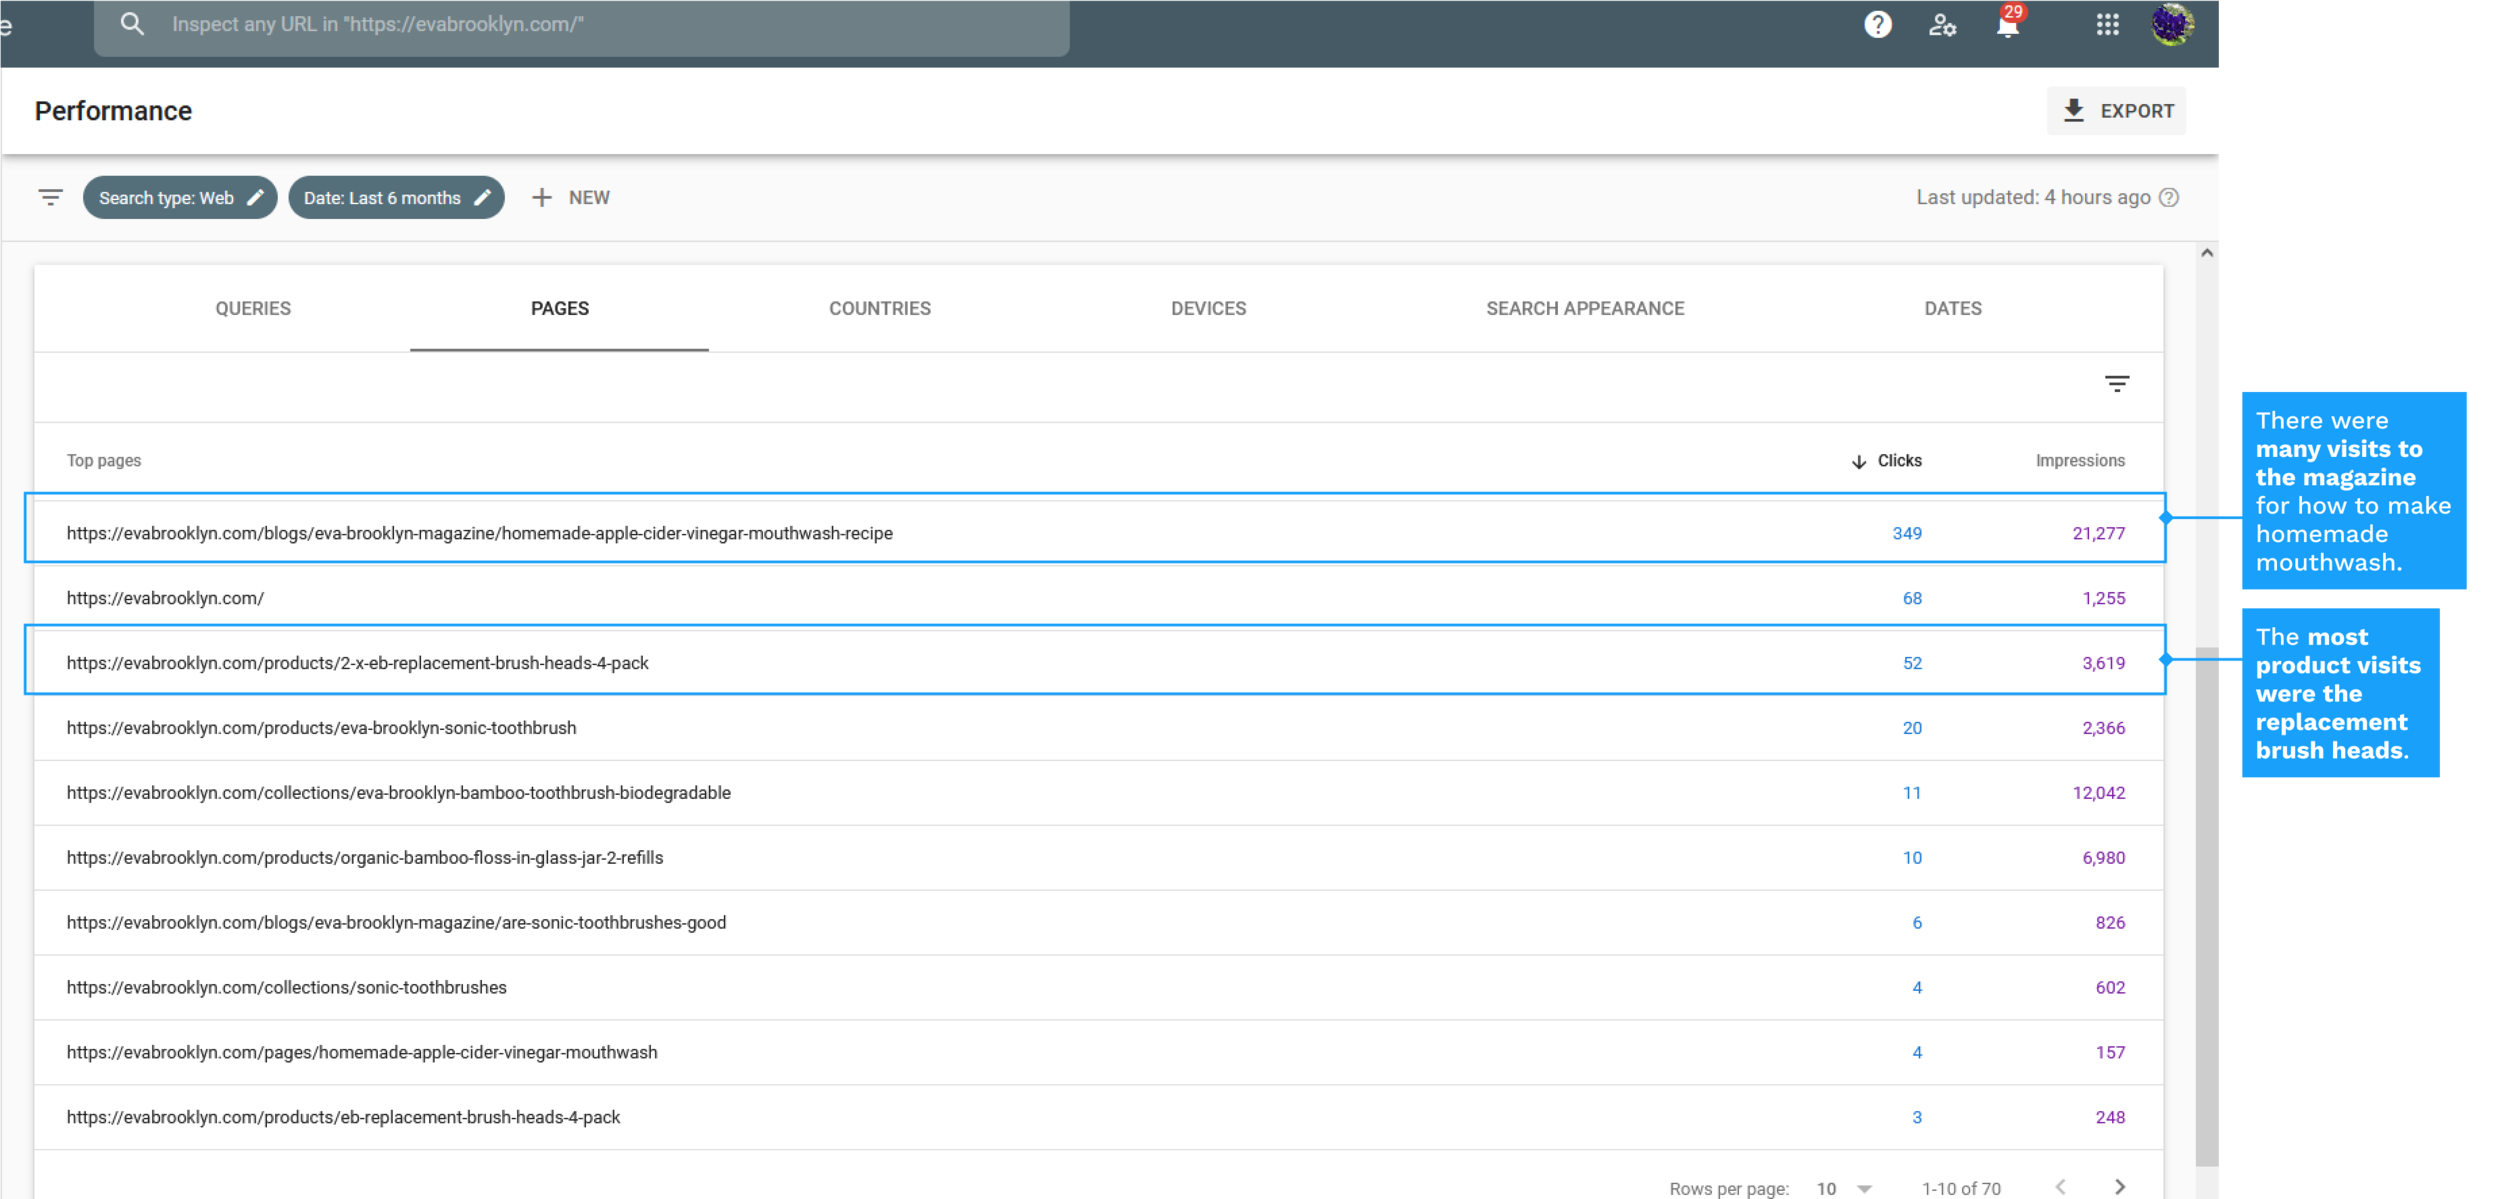
Task: Click filter list icon beside Search type
Action: point(50,197)
